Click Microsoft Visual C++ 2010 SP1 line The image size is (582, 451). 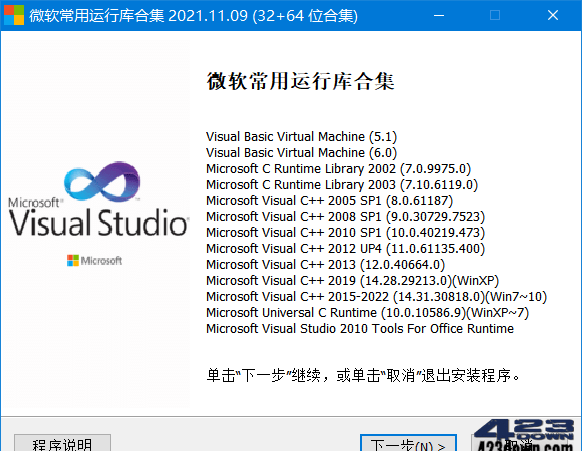coord(346,232)
